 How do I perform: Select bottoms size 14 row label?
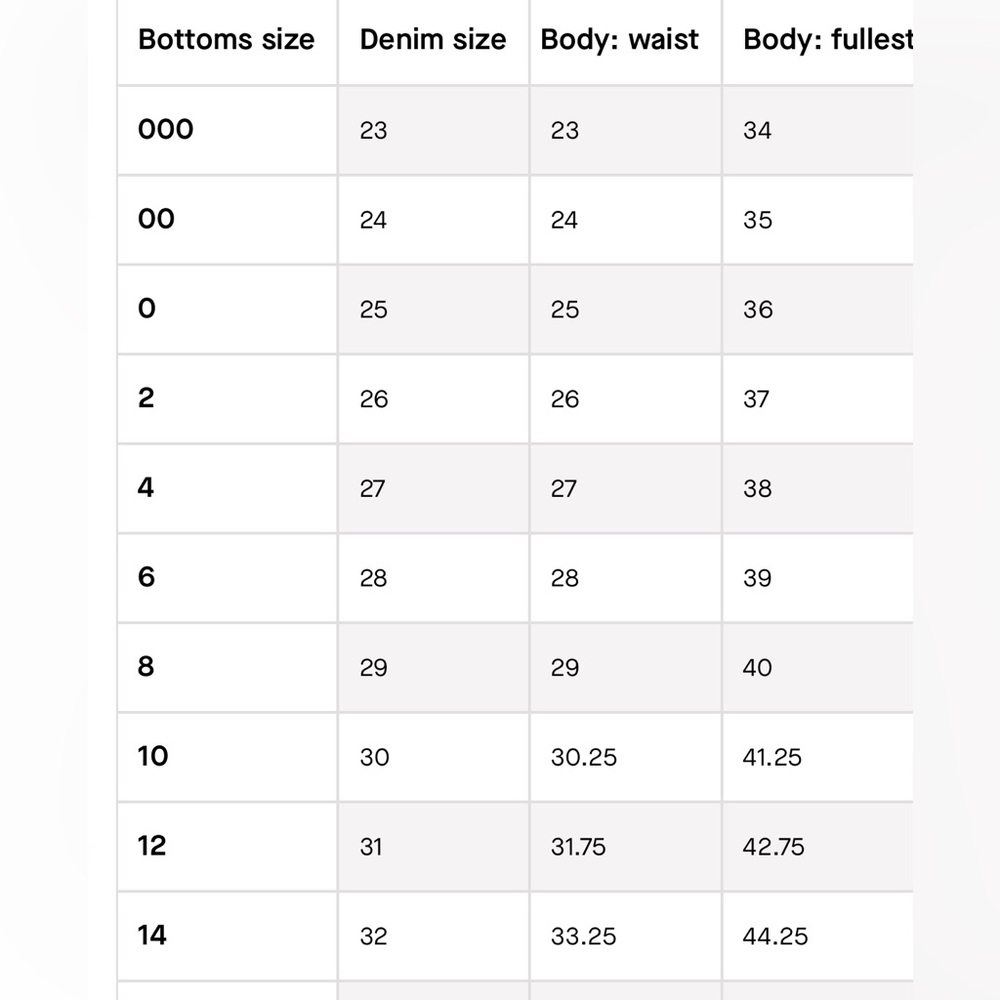coord(152,936)
